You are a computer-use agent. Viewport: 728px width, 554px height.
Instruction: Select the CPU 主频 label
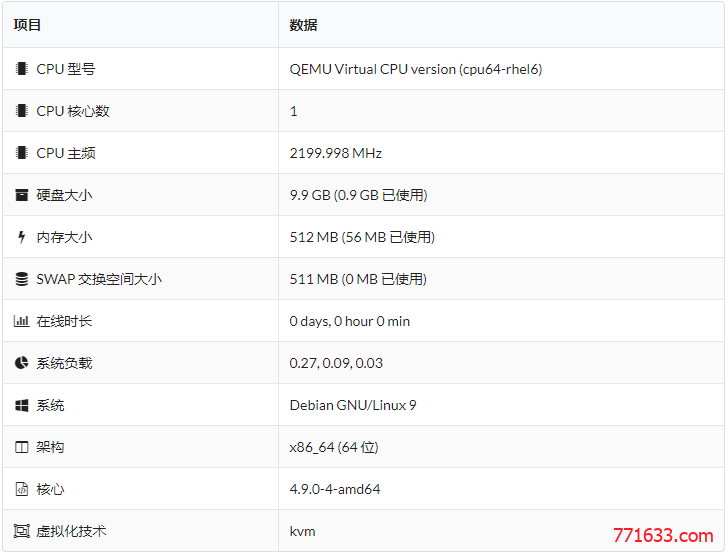pyautogui.click(x=66, y=153)
